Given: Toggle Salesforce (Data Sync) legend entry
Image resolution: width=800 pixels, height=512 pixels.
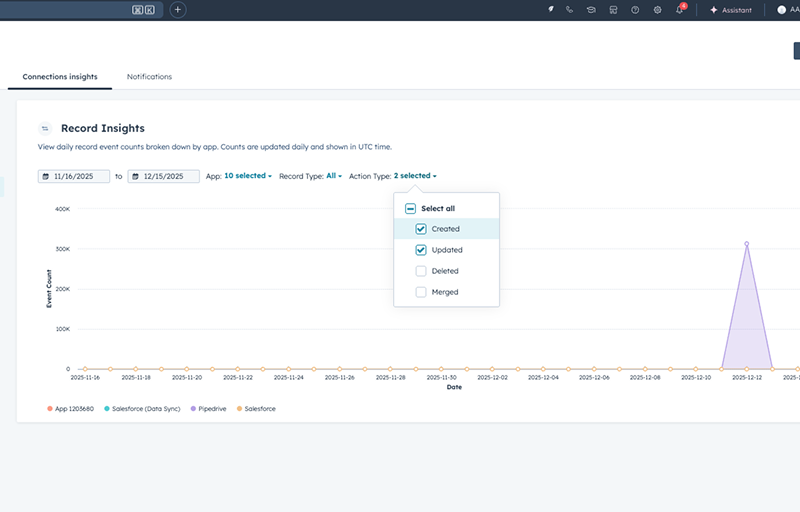Looking at the screenshot, I should pyautogui.click(x=142, y=409).
